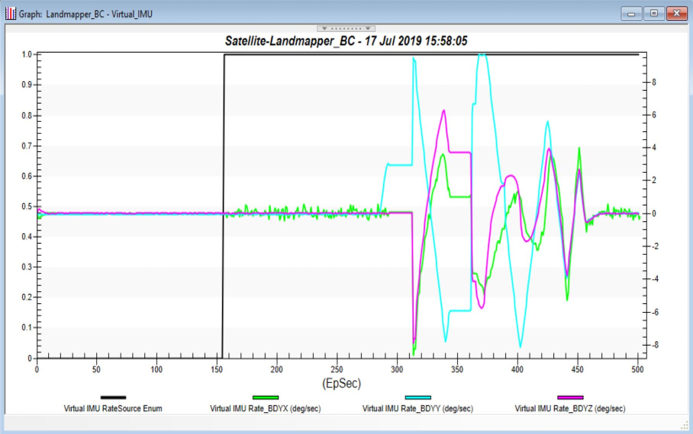Maximize the Virtual_IMU graph window
This screenshot has width=693, height=434.
point(654,13)
